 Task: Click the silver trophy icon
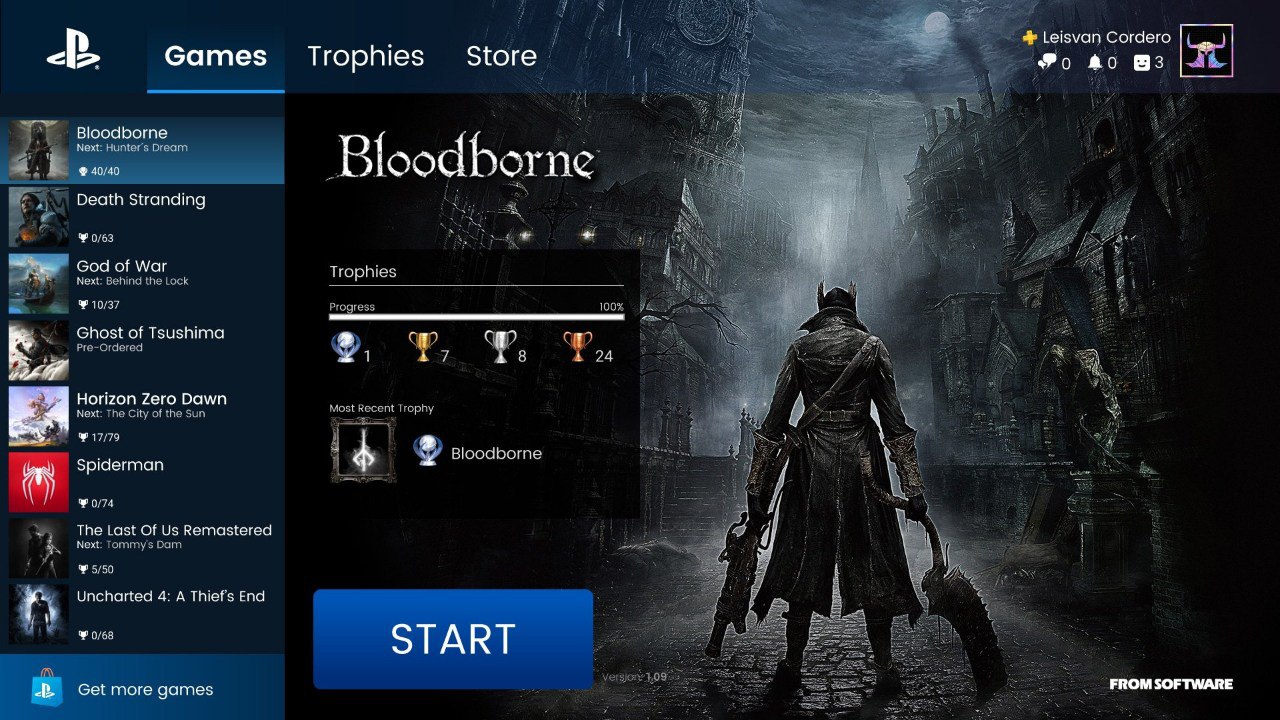(x=500, y=347)
